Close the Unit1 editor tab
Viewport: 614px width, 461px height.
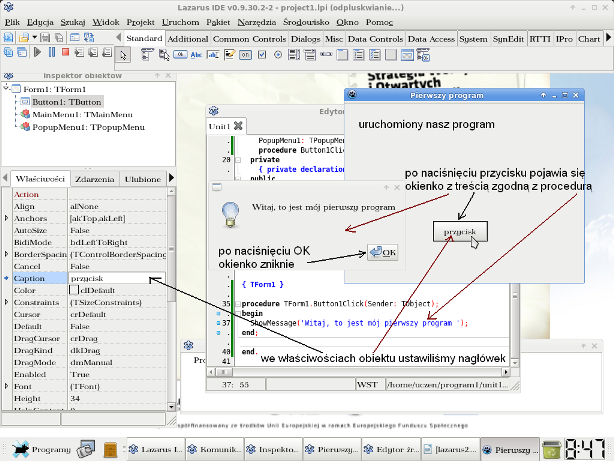point(238,126)
